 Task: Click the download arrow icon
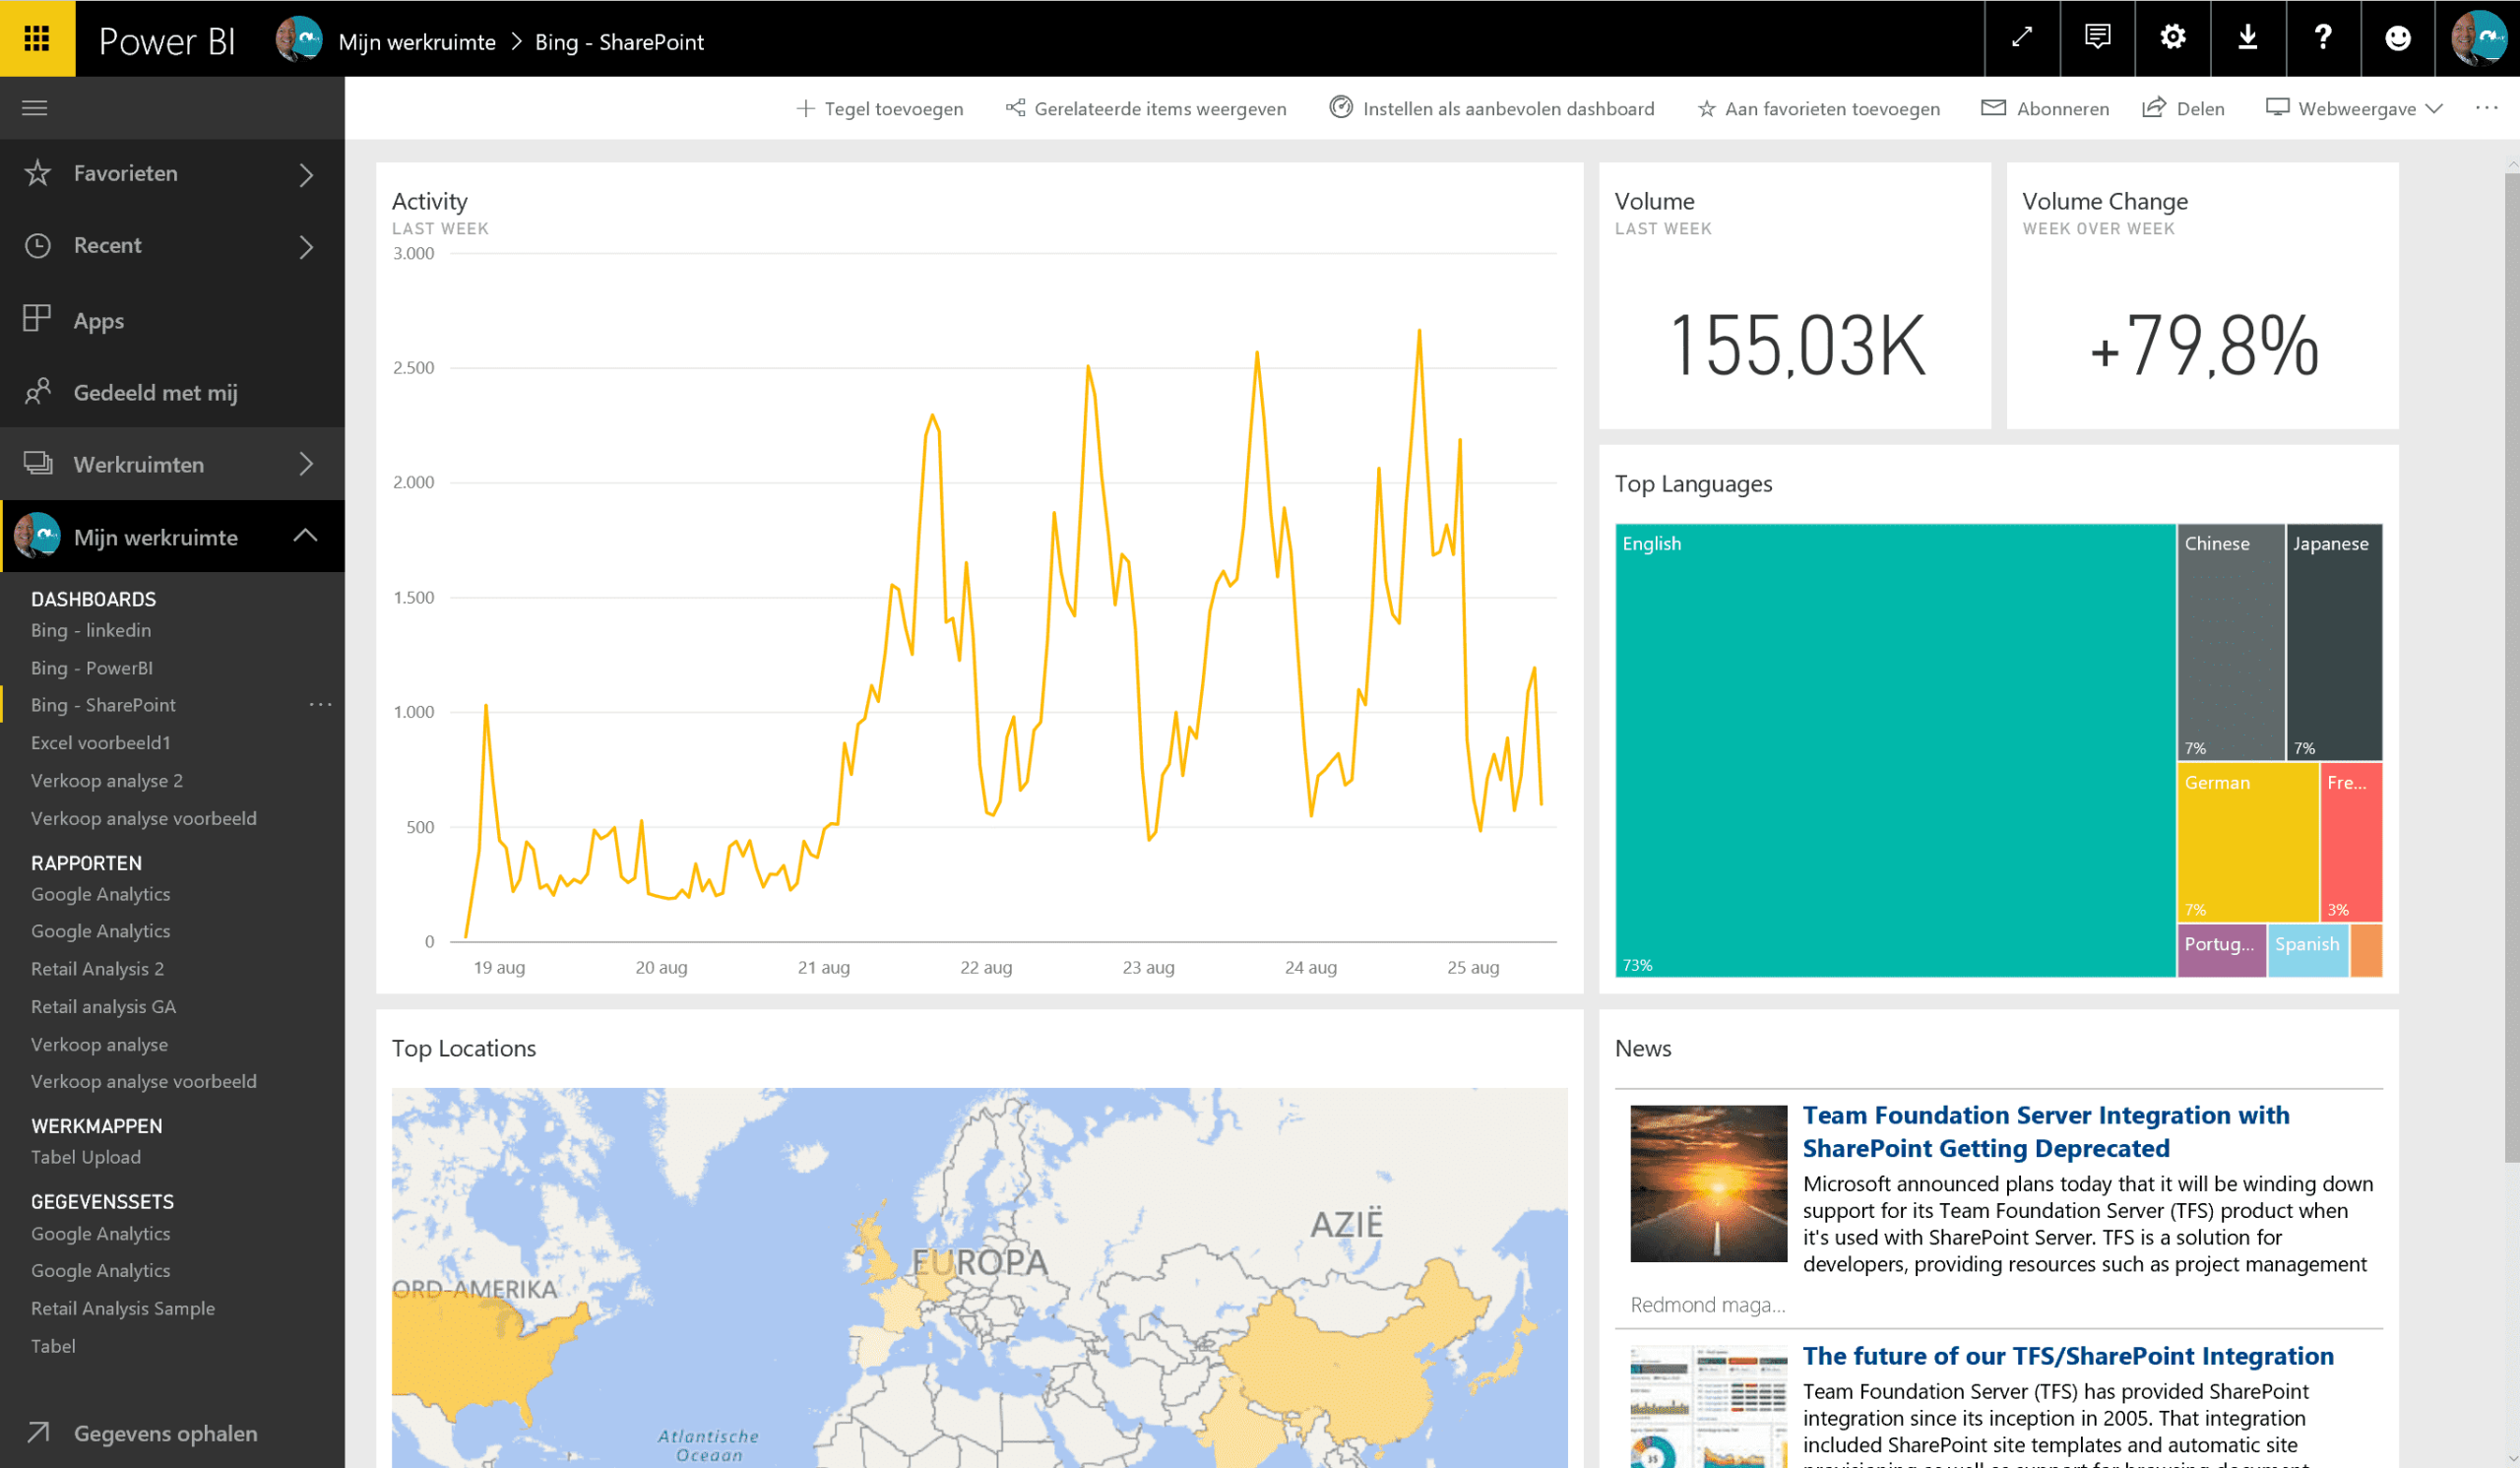2248,38
